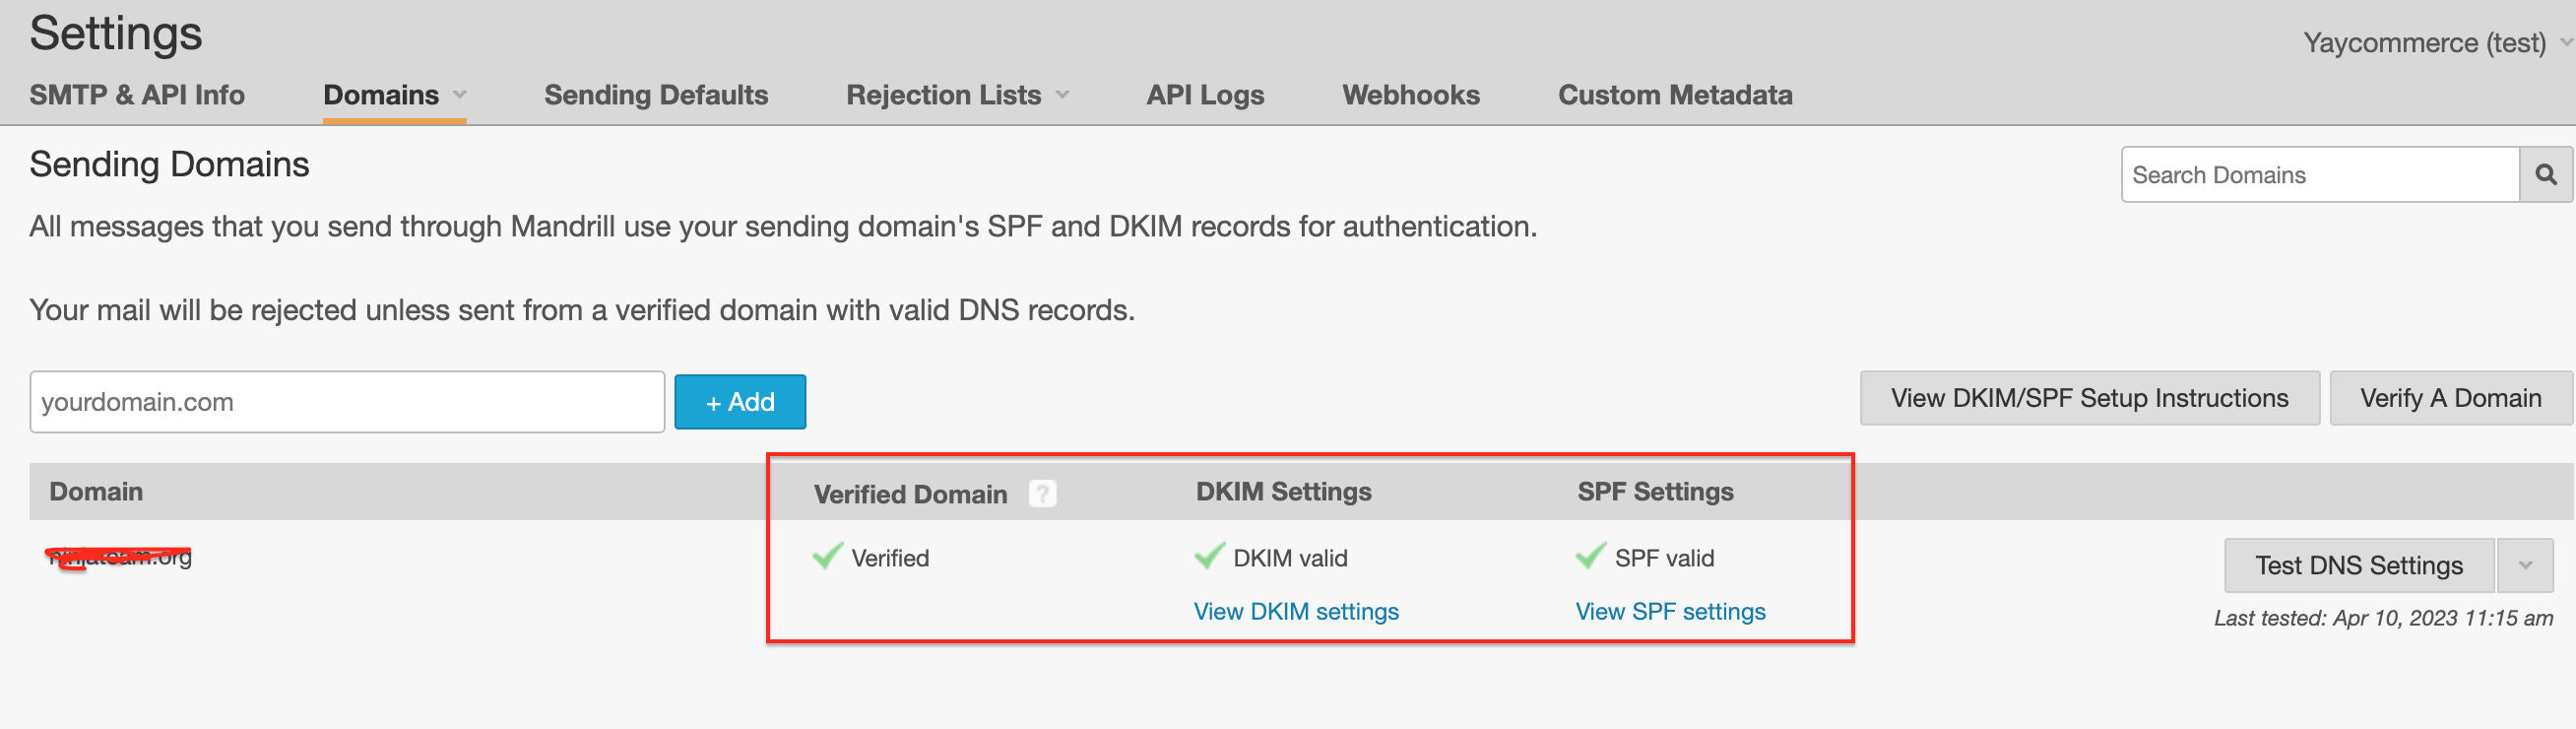Click the Verified Domain help question mark

coord(1042,494)
